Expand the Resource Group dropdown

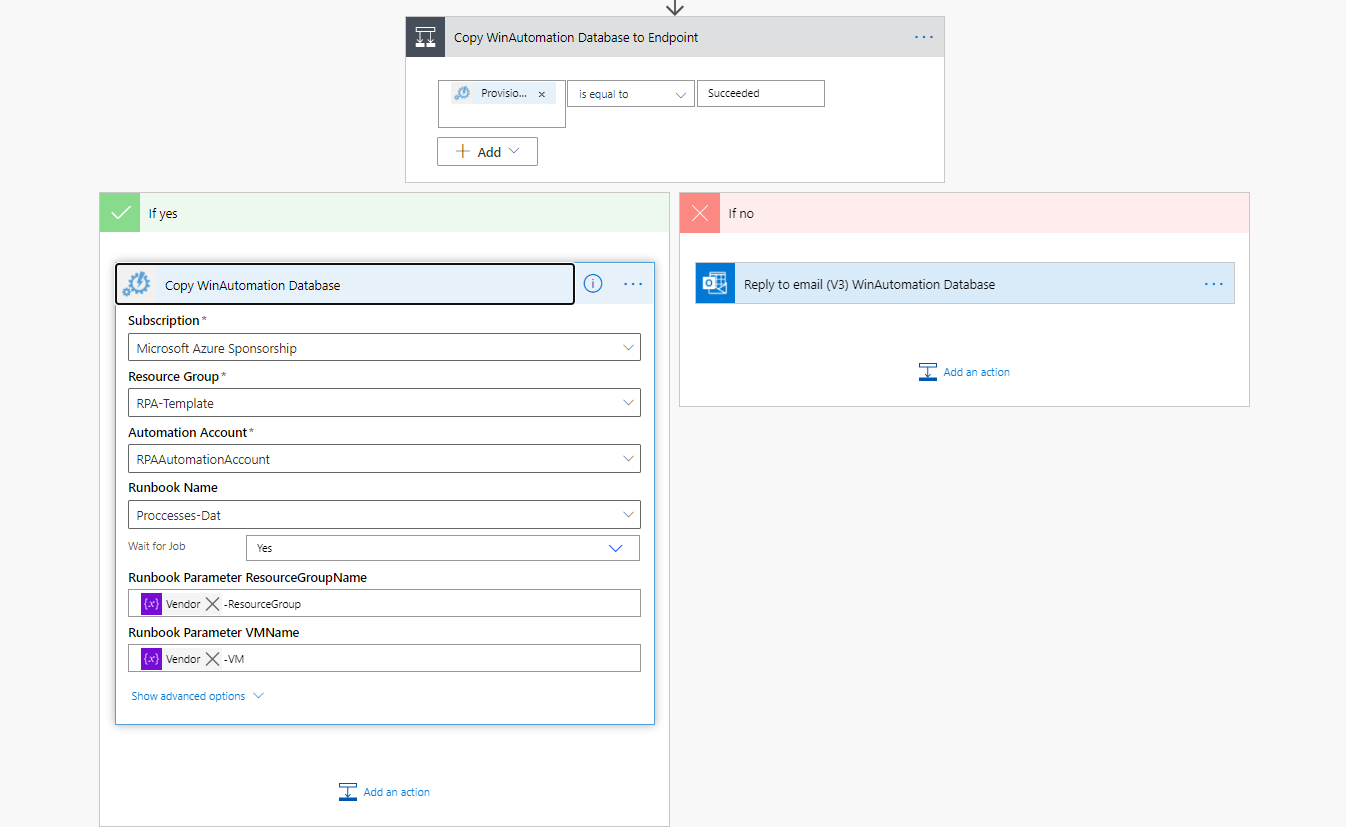384,403
